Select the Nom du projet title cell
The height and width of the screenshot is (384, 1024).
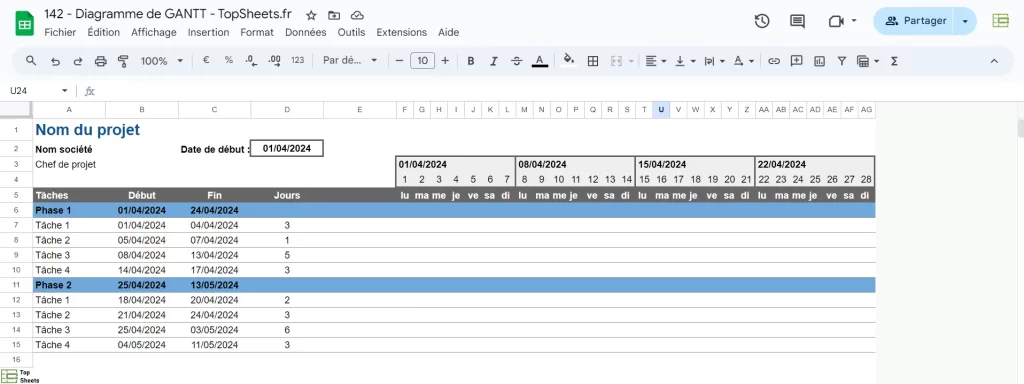[88, 130]
